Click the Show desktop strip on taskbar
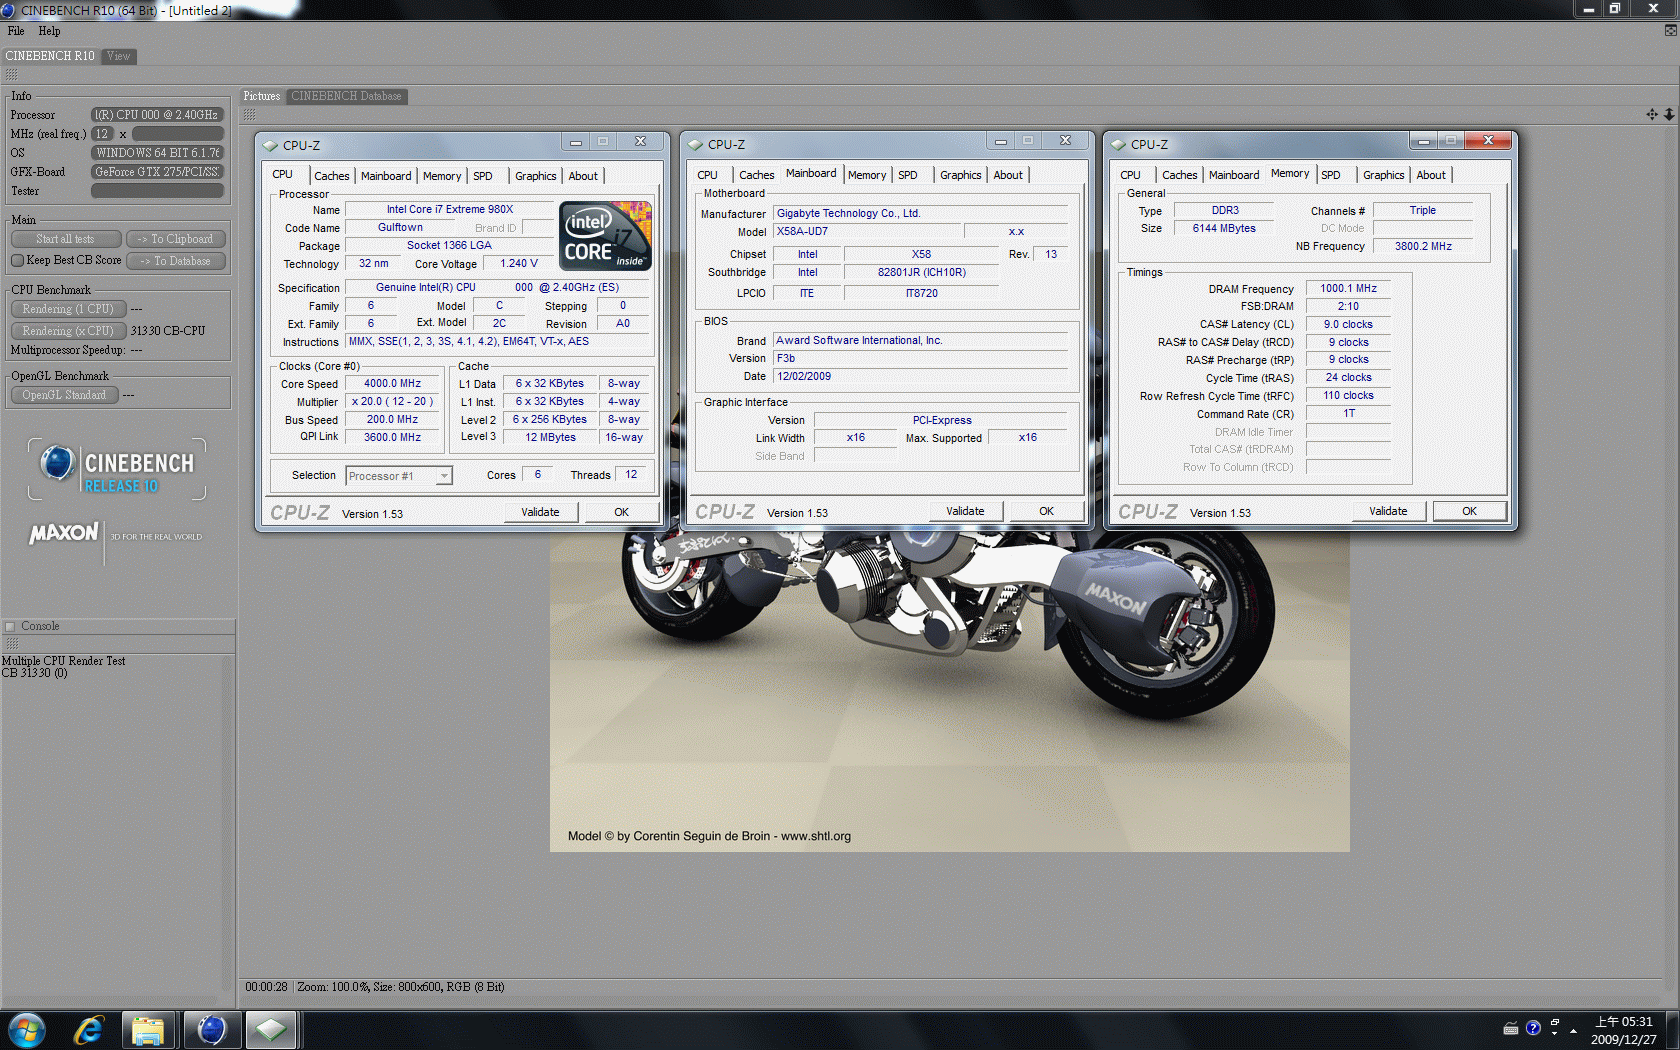 [1672, 1029]
